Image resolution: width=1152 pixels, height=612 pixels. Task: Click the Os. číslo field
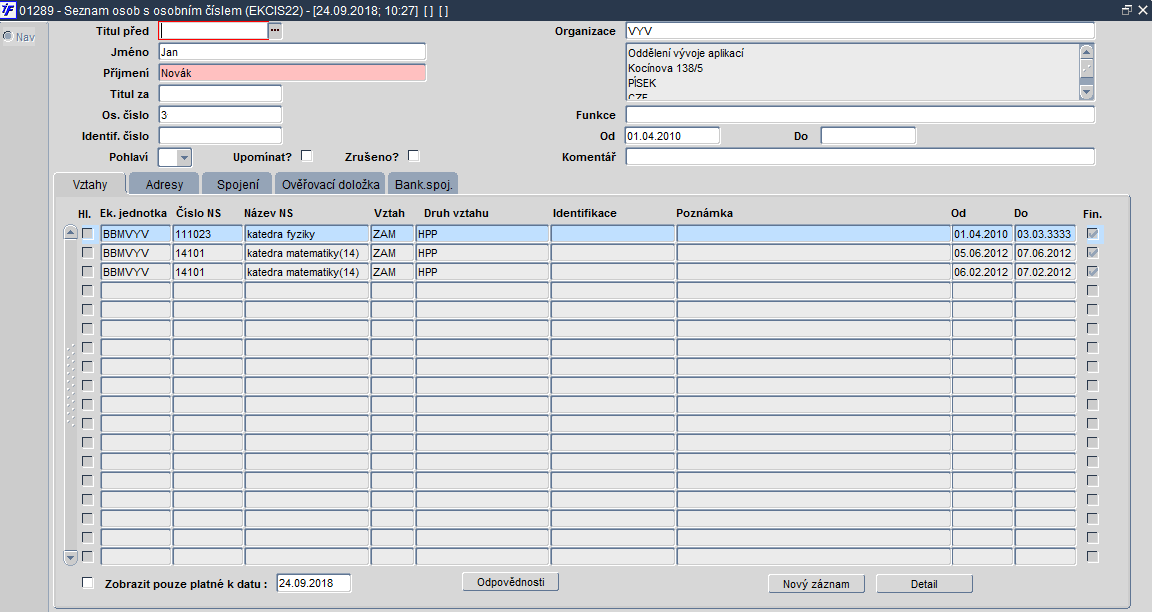(220, 115)
